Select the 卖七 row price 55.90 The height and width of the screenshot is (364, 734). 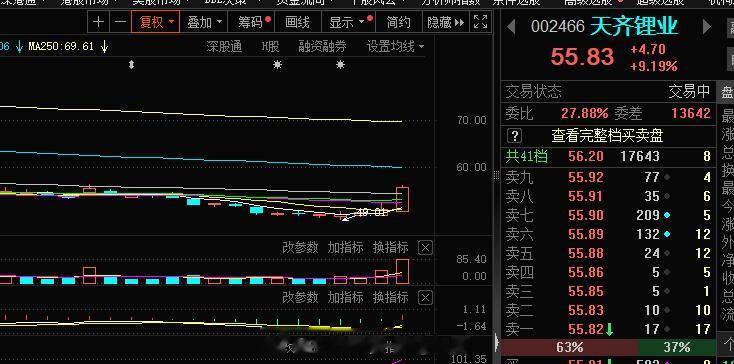pyautogui.click(x=586, y=215)
